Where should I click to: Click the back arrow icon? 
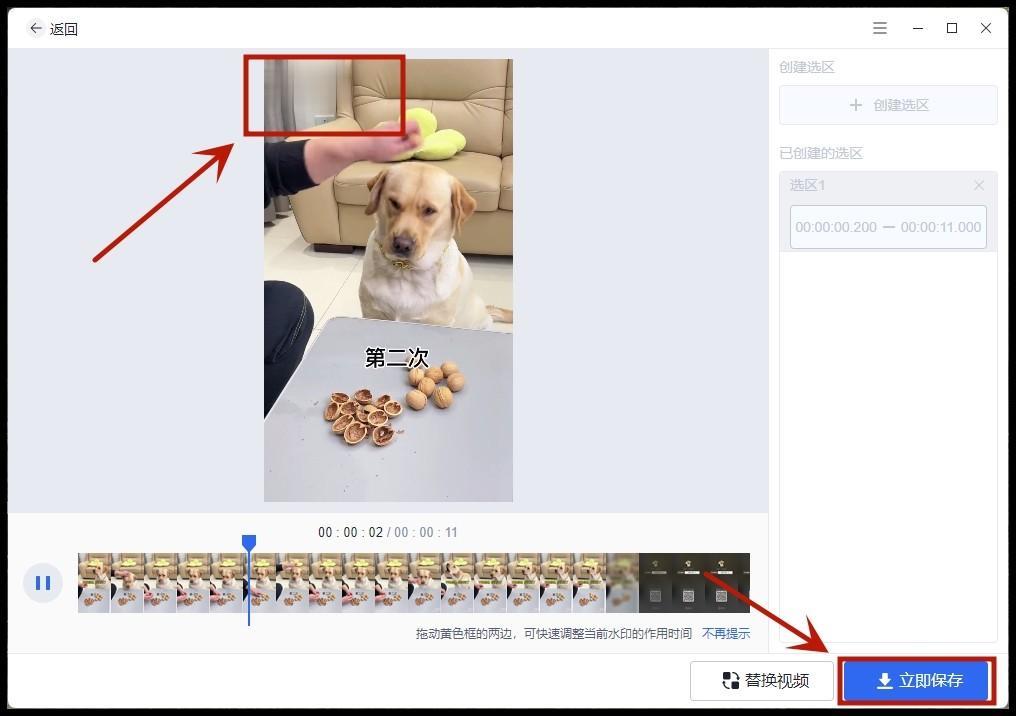click(36, 28)
